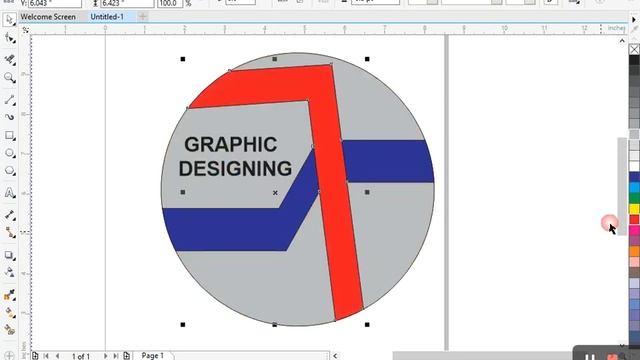Apply the magenta color swatch
This screenshot has width=640, height=360.
tap(634, 230)
